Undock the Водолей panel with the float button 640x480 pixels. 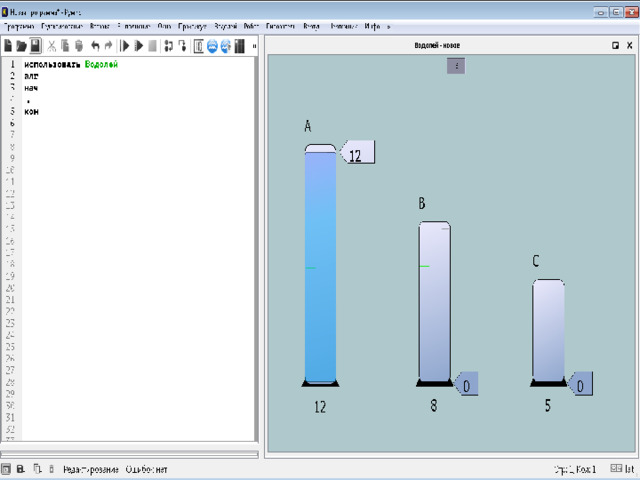coord(615,46)
